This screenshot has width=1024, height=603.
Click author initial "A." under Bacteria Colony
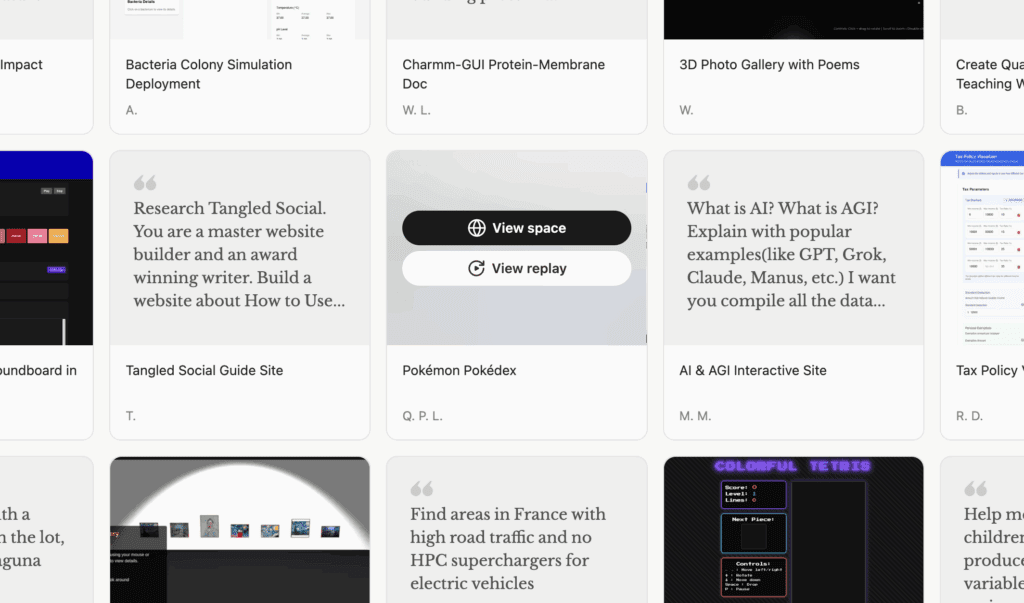[x=131, y=110]
